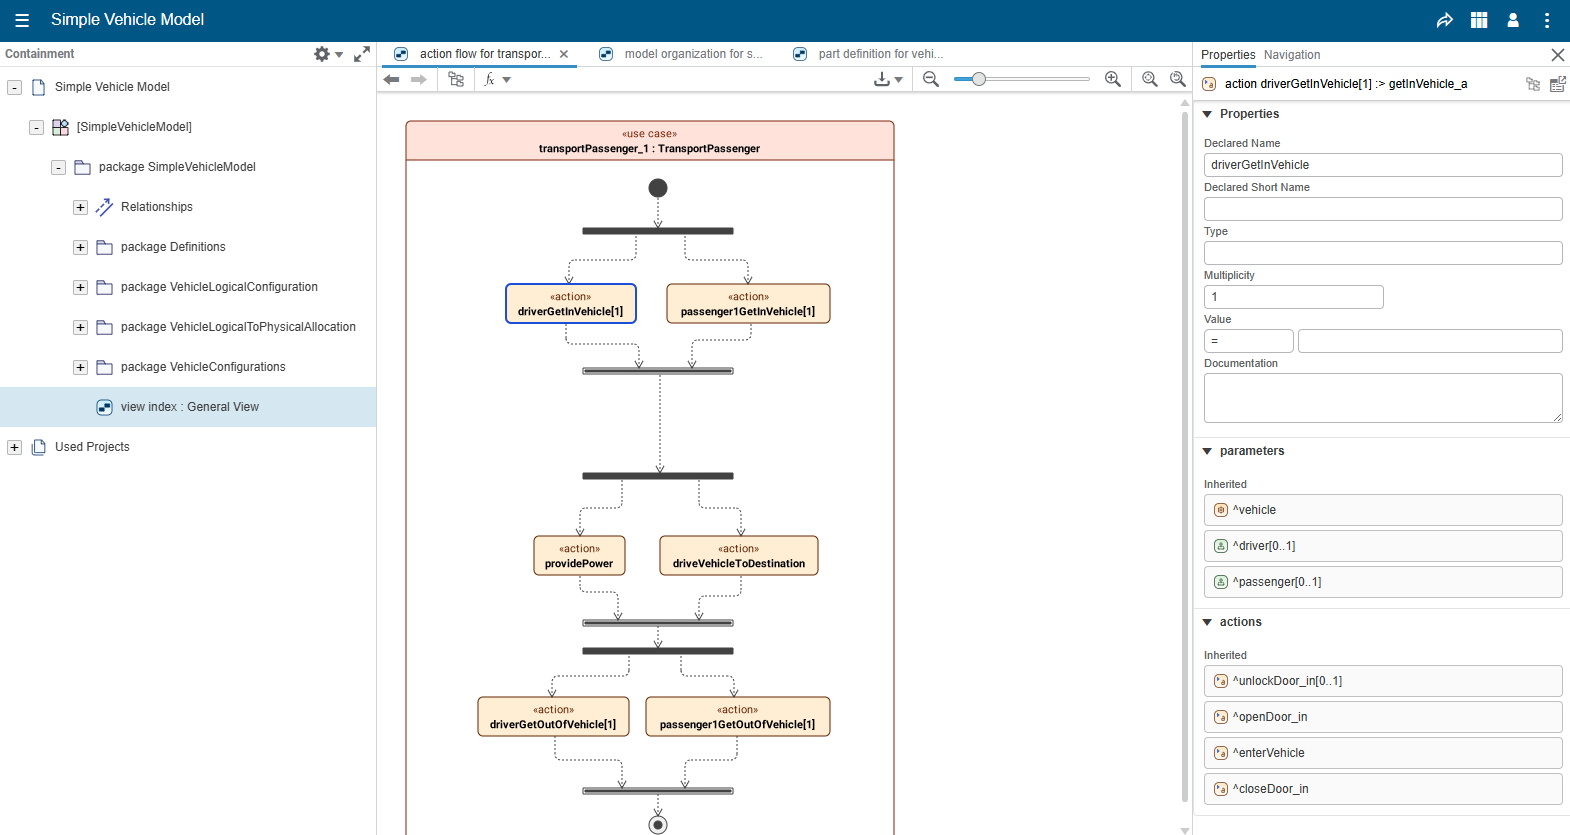Open the export download dropdown
This screenshot has height=835, width=1570.
click(887, 79)
